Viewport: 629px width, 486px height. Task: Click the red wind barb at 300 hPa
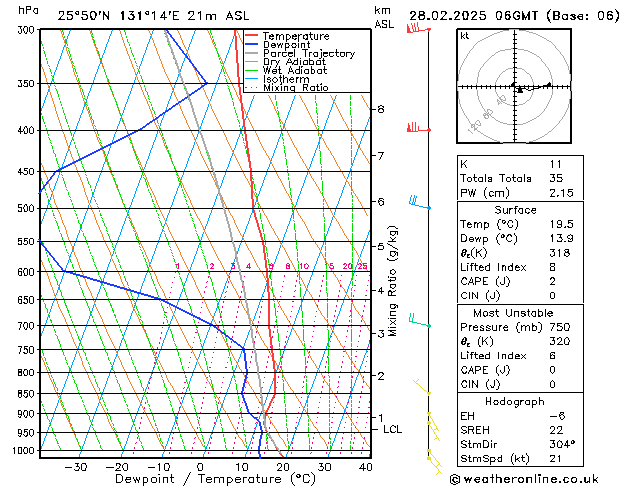(419, 28)
